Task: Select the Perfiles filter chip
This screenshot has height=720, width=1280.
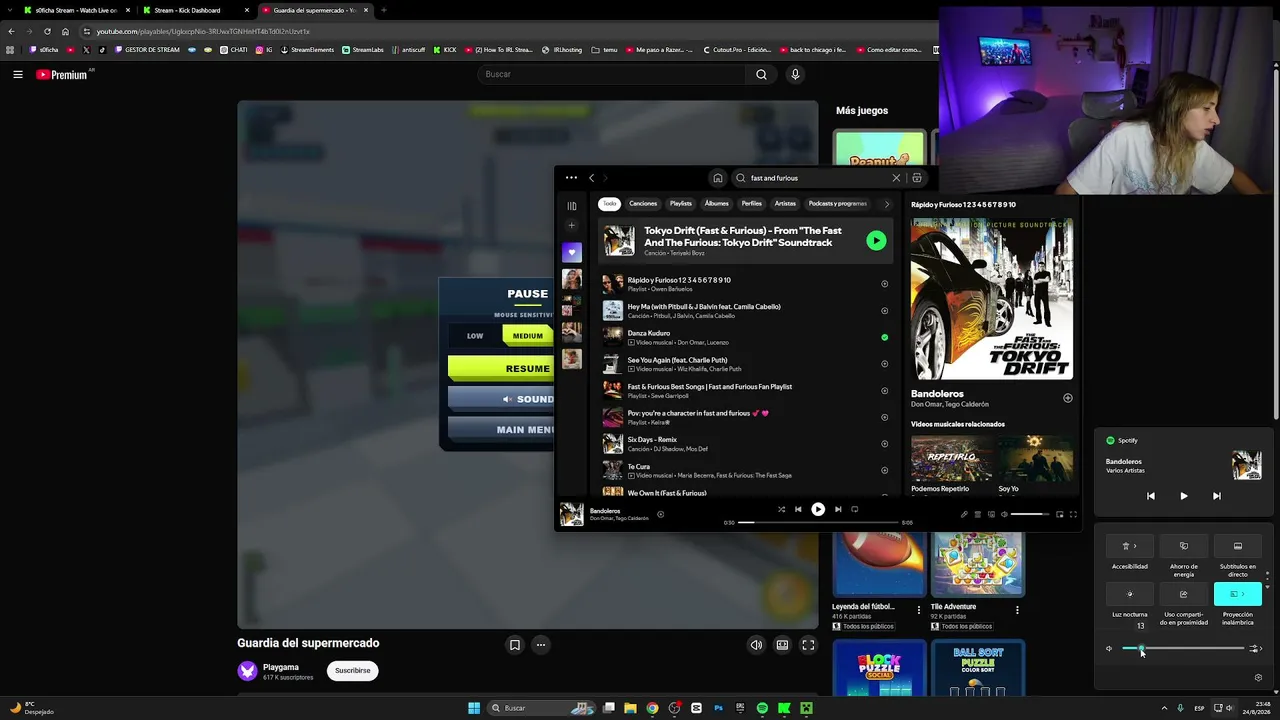Action: click(752, 204)
